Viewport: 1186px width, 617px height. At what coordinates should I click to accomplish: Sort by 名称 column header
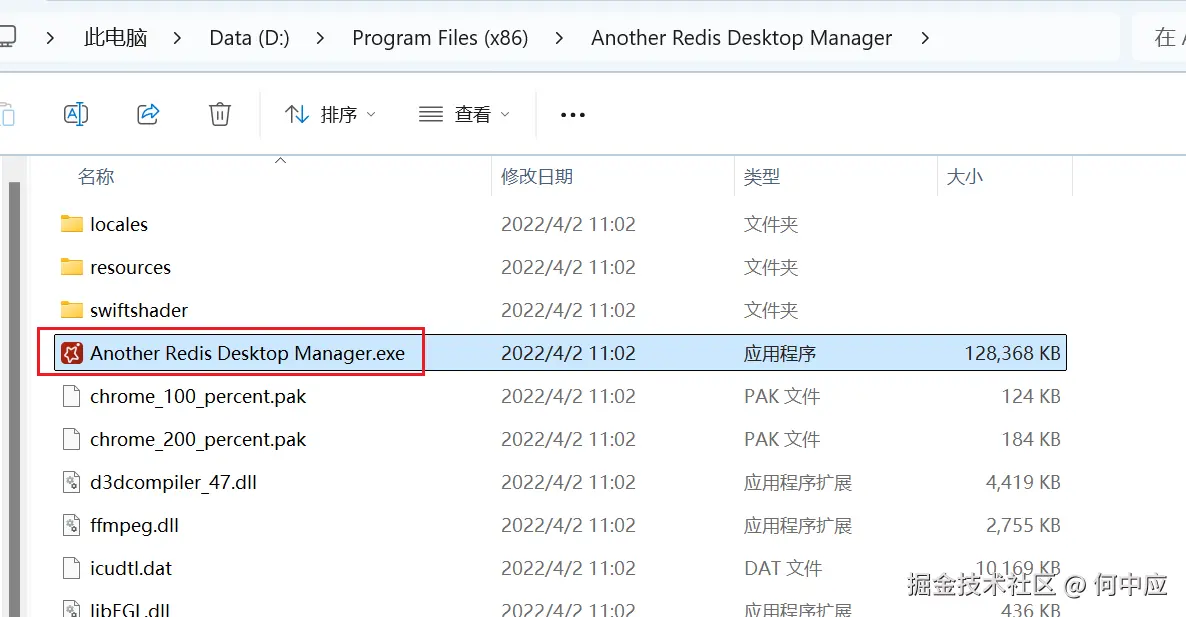(96, 177)
